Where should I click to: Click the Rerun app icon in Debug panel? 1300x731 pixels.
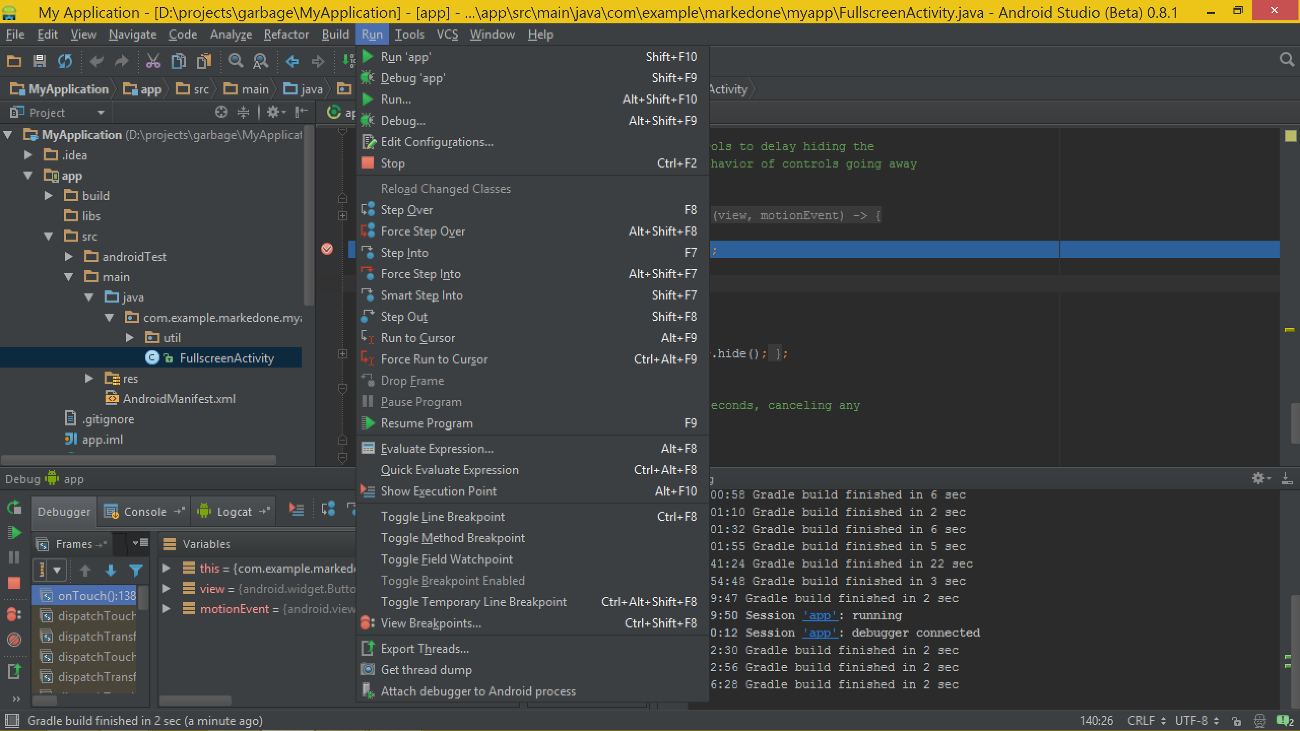point(14,508)
